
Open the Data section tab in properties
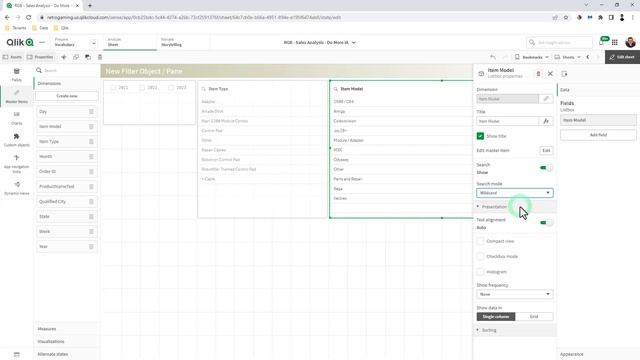pyautogui.click(x=598, y=90)
